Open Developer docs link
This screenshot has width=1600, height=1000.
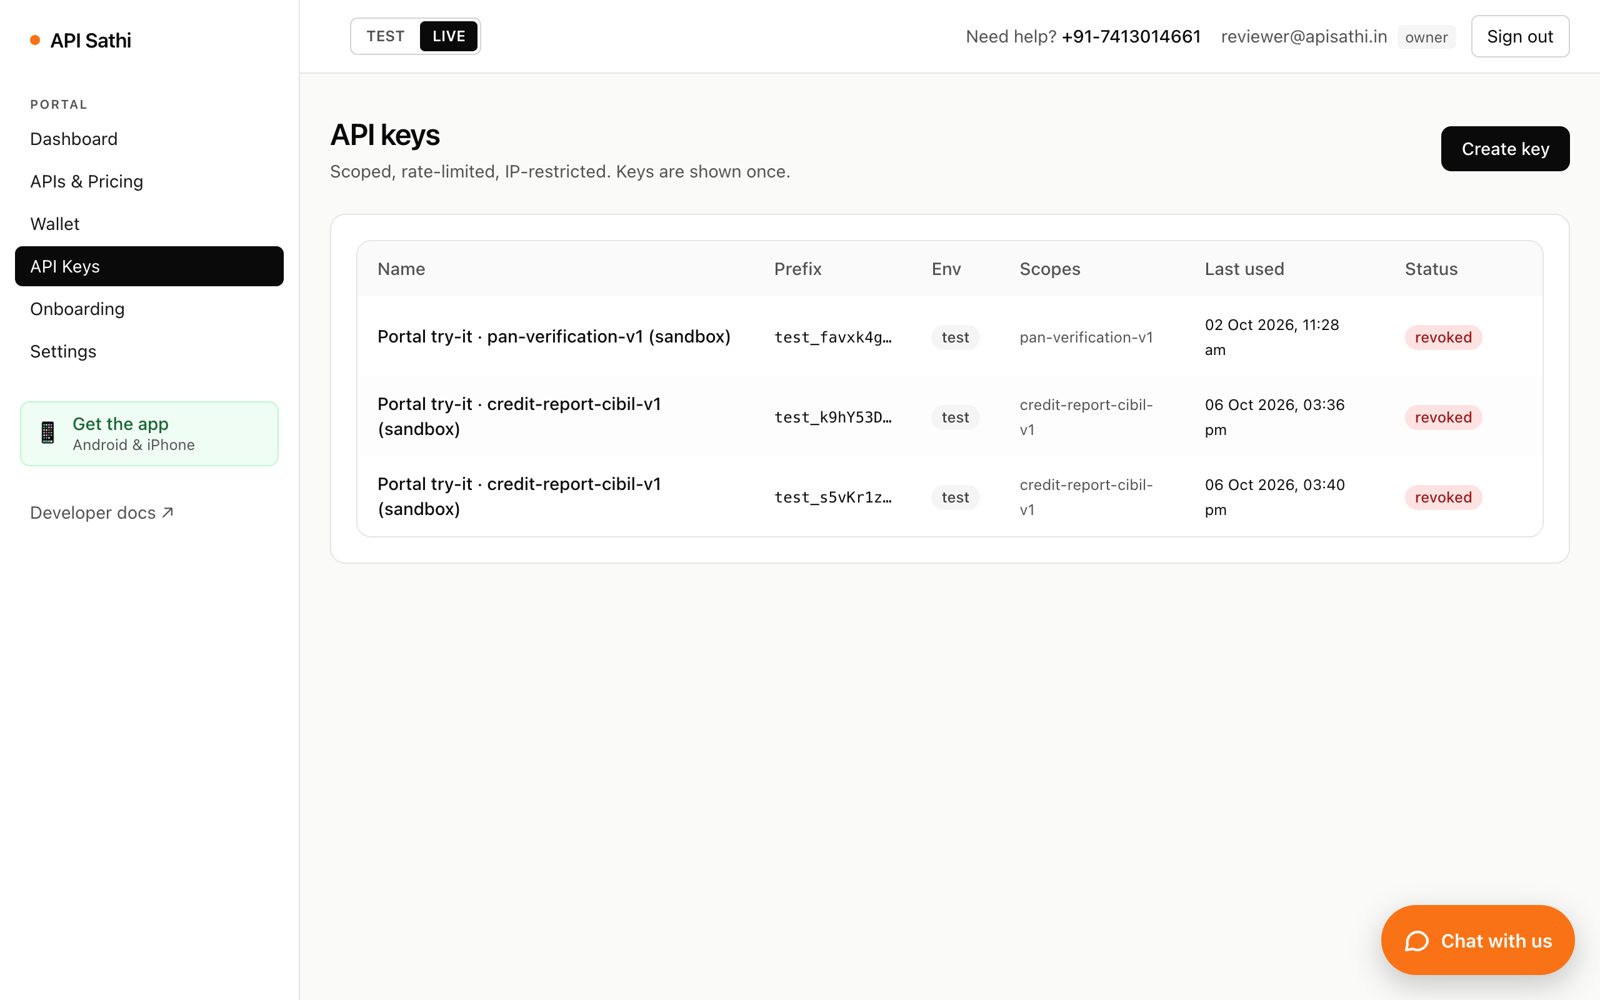coord(102,512)
